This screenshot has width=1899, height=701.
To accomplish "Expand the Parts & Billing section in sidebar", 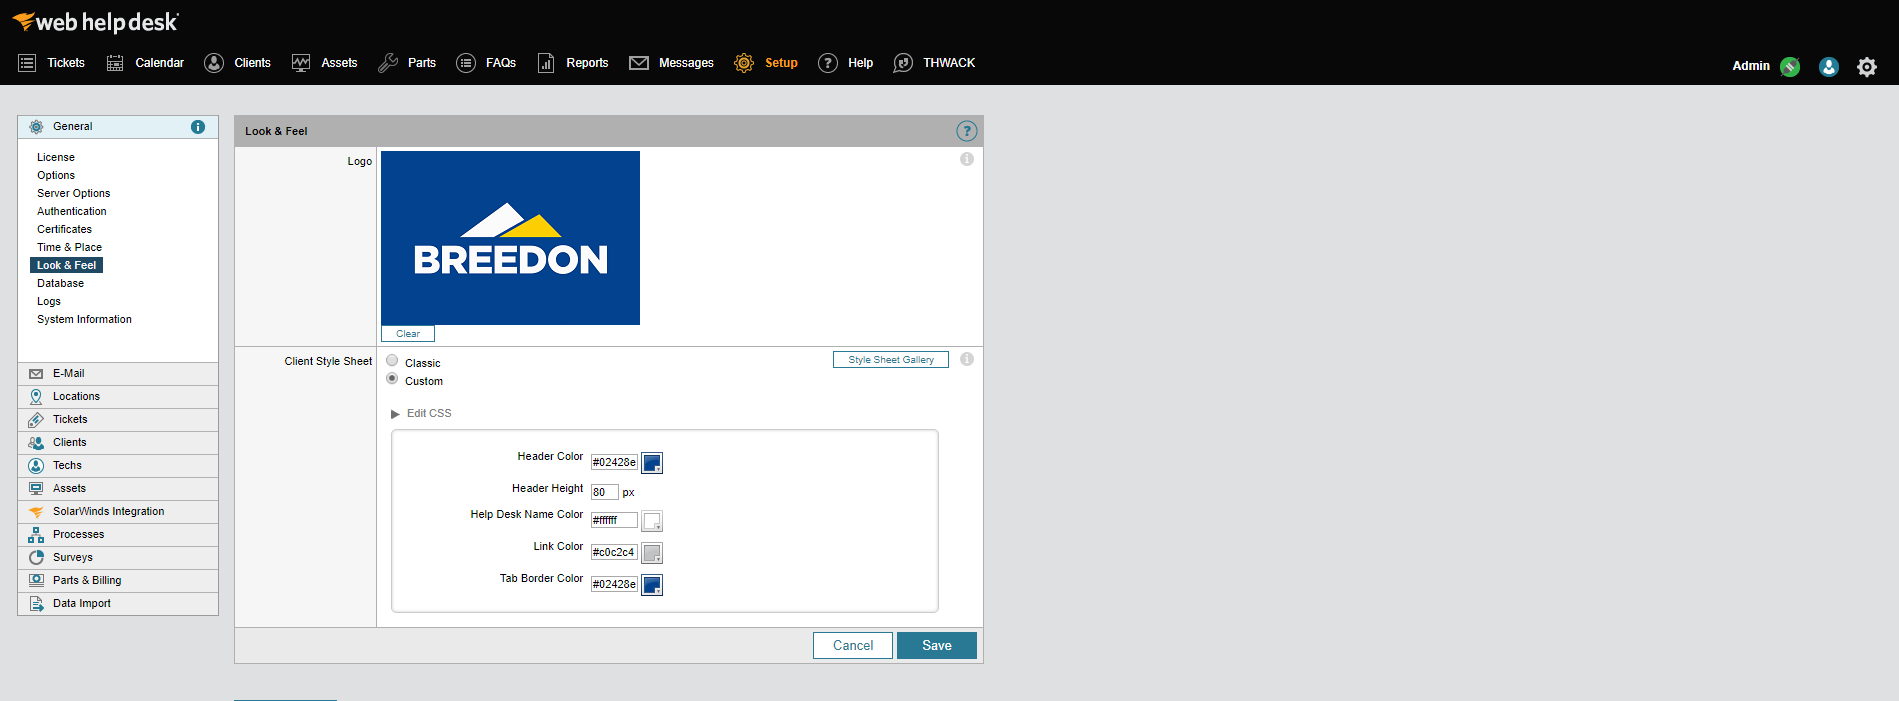I will pyautogui.click(x=118, y=581).
